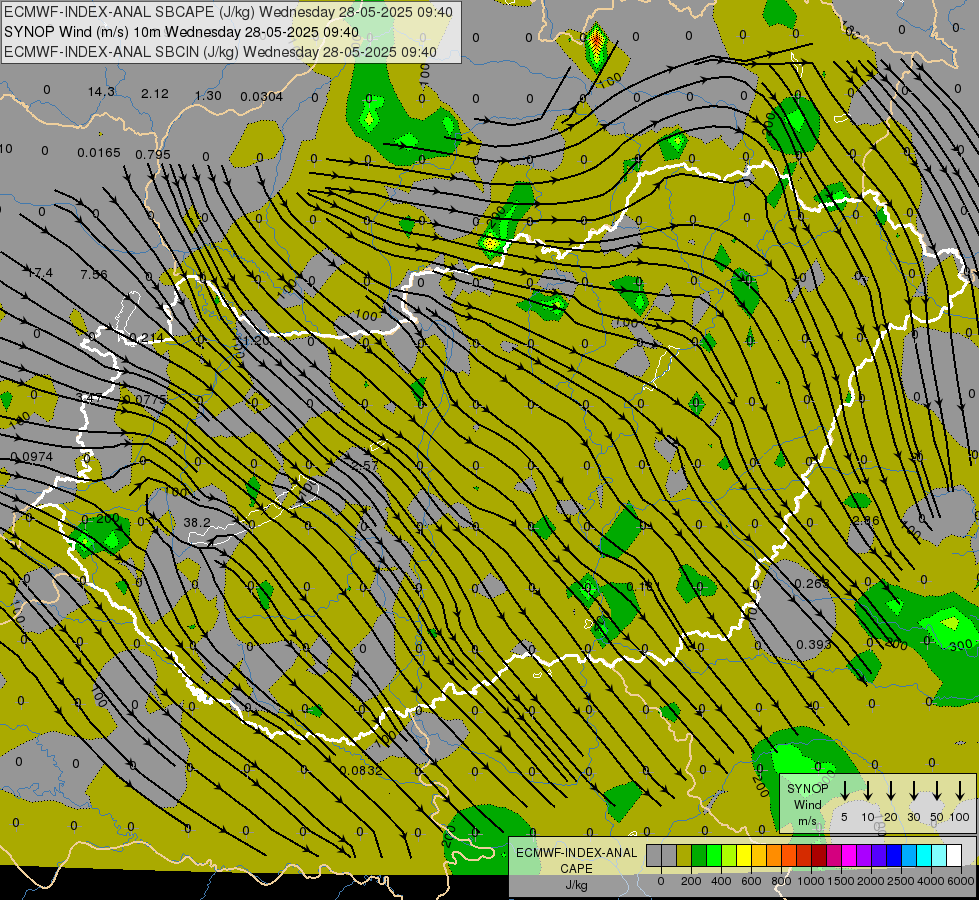The image size is (979, 900).
Task: Select the olive swatch in CAPE color scale
Action: click(684, 855)
